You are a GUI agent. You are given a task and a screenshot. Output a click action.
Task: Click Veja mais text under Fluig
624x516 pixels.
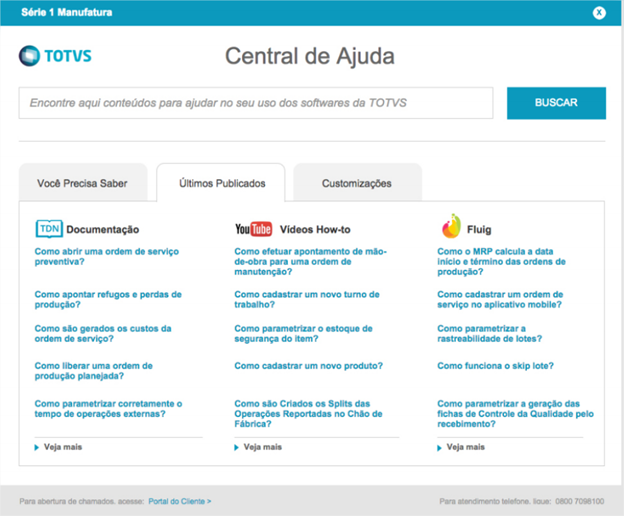466,447
